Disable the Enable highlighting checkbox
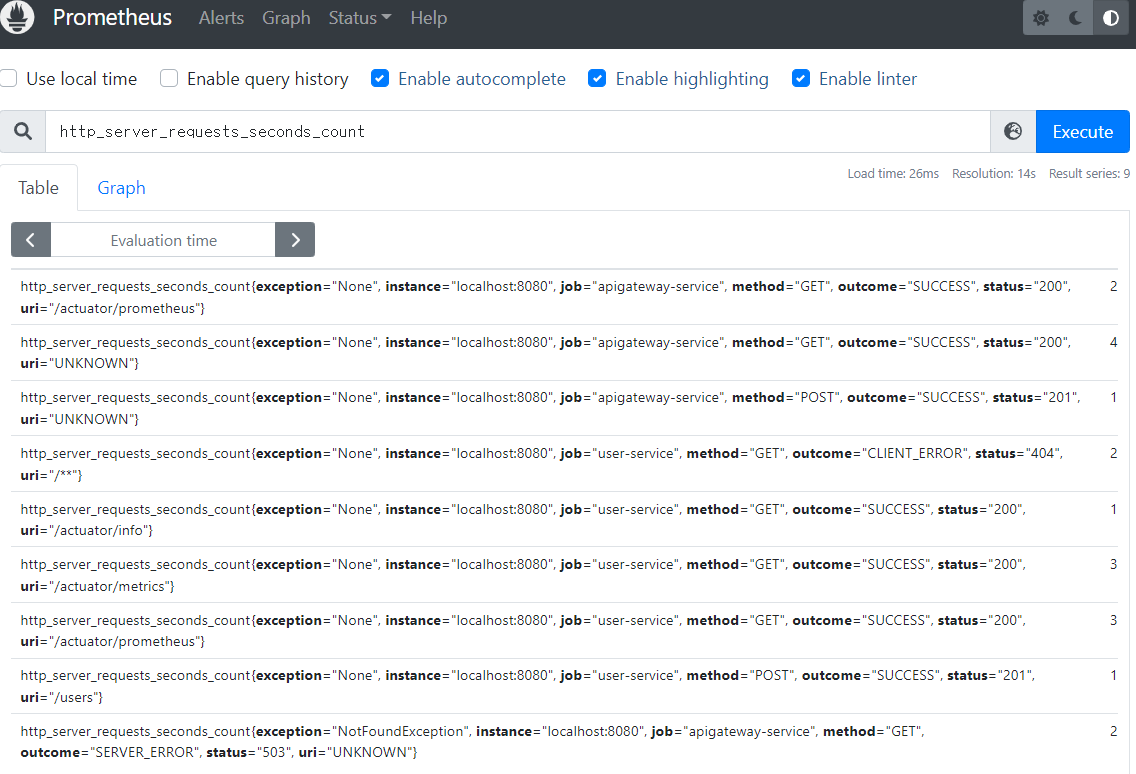The width and height of the screenshot is (1136, 774). point(597,78)
